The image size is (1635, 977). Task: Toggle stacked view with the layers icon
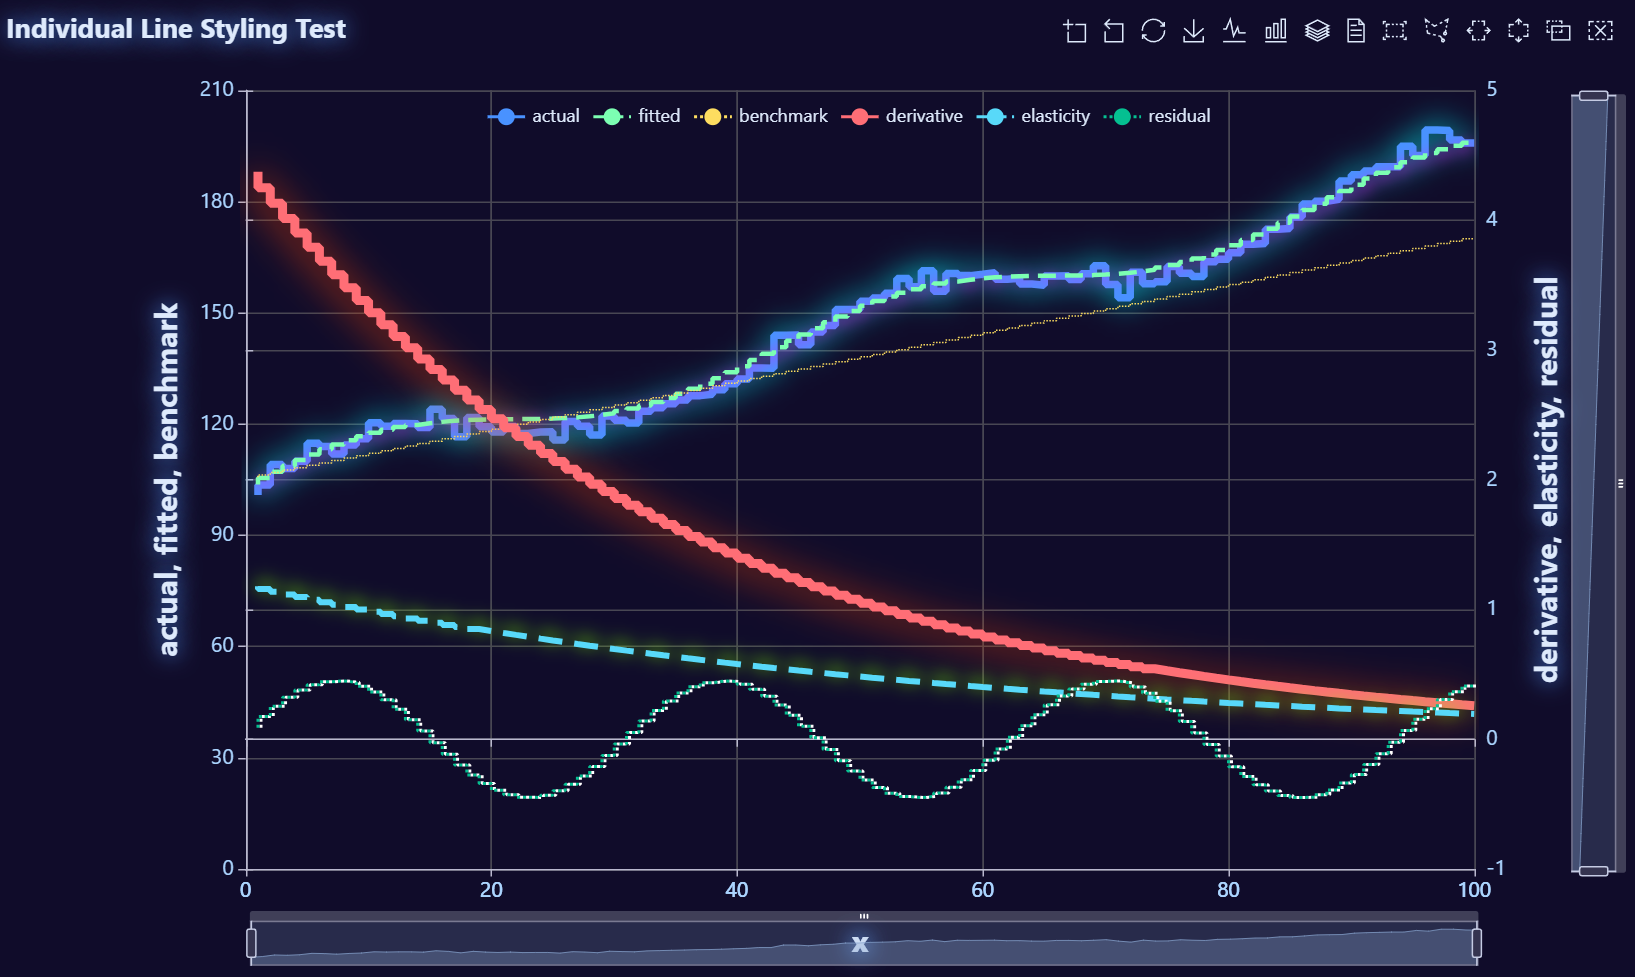pos(1317,31)
